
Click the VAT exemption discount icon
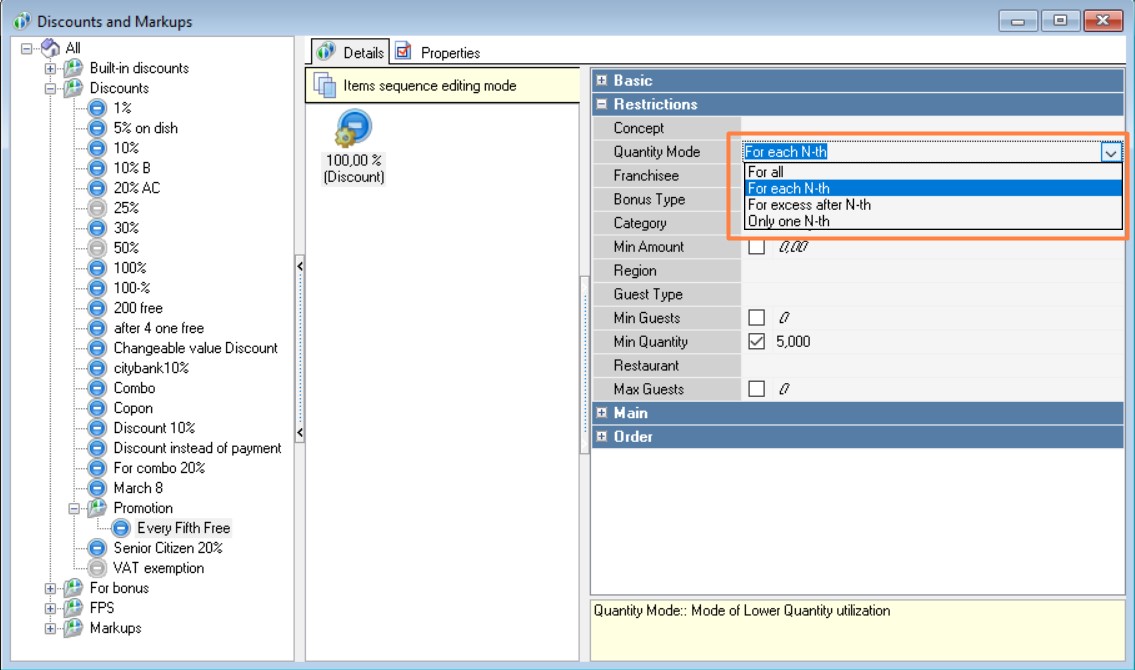96,568
